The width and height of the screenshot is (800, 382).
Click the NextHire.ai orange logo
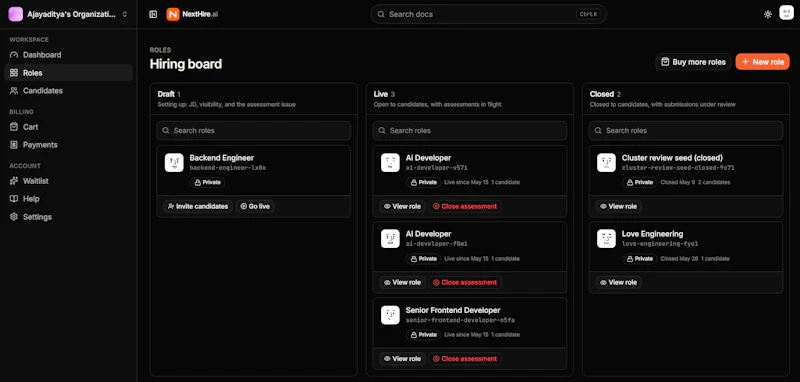click(173, 14)
